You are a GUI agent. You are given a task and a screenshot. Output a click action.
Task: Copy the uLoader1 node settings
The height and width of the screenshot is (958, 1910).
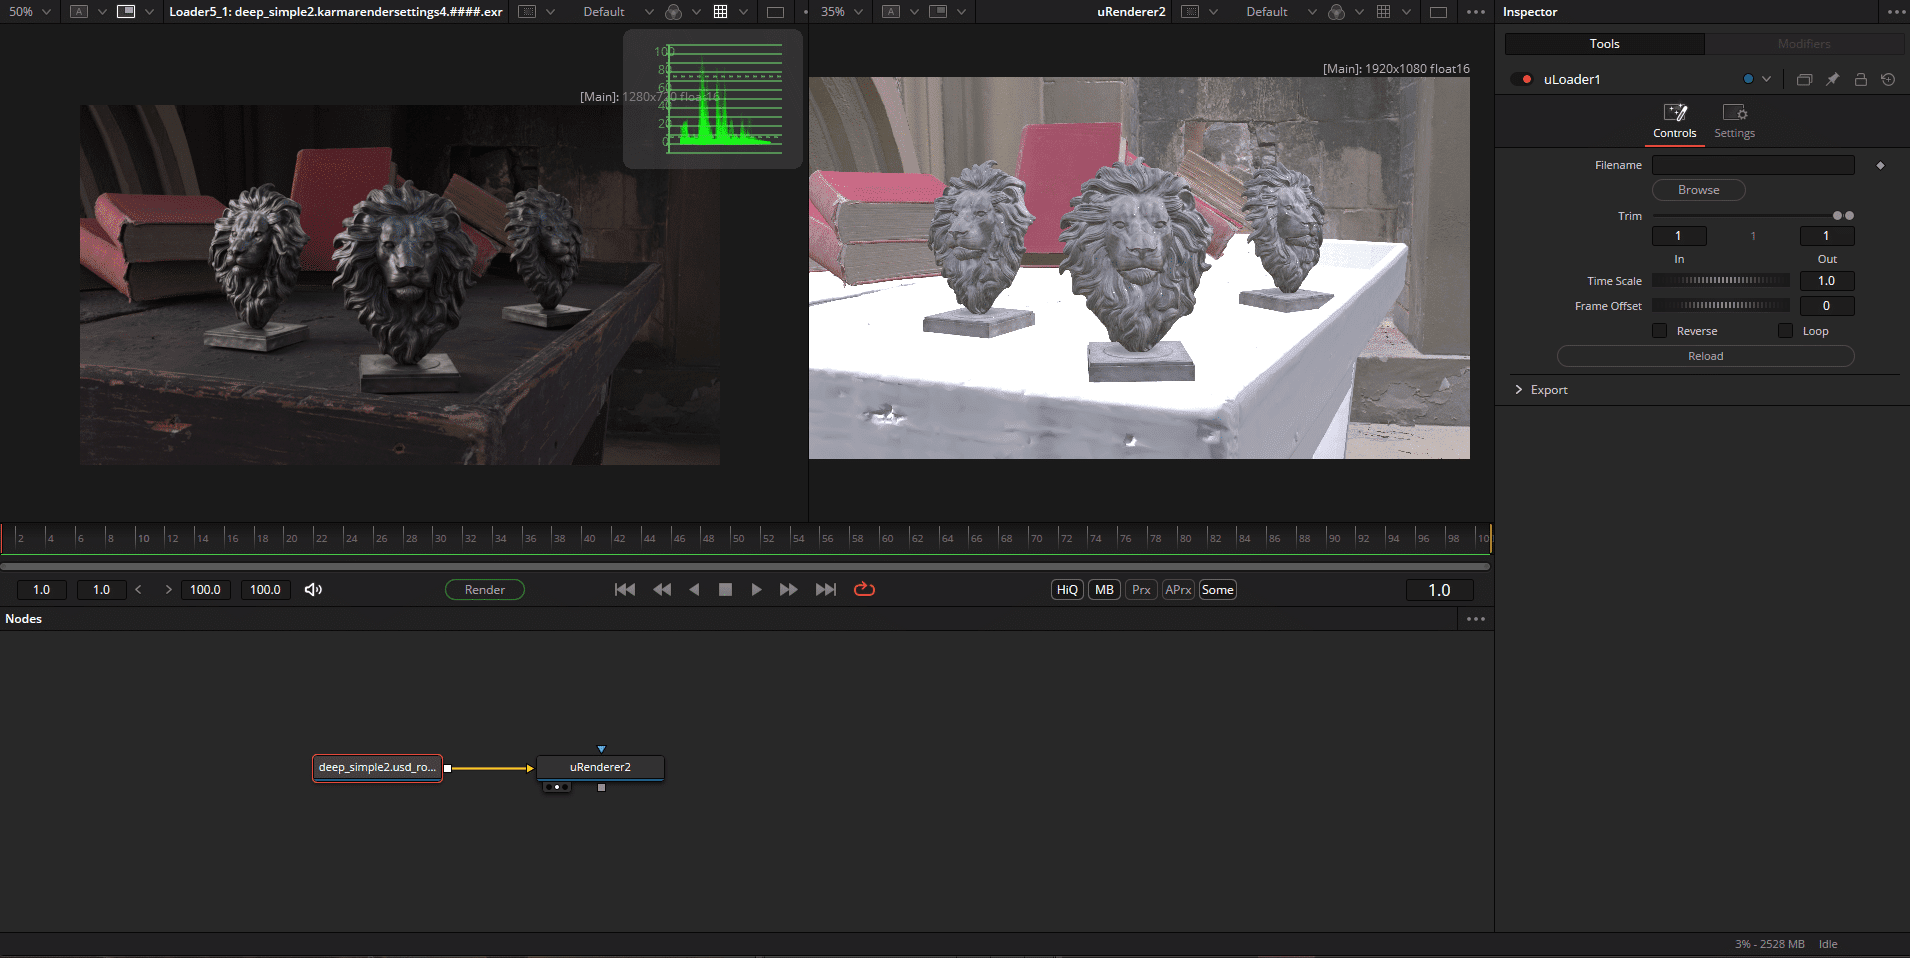[1804, 79]
